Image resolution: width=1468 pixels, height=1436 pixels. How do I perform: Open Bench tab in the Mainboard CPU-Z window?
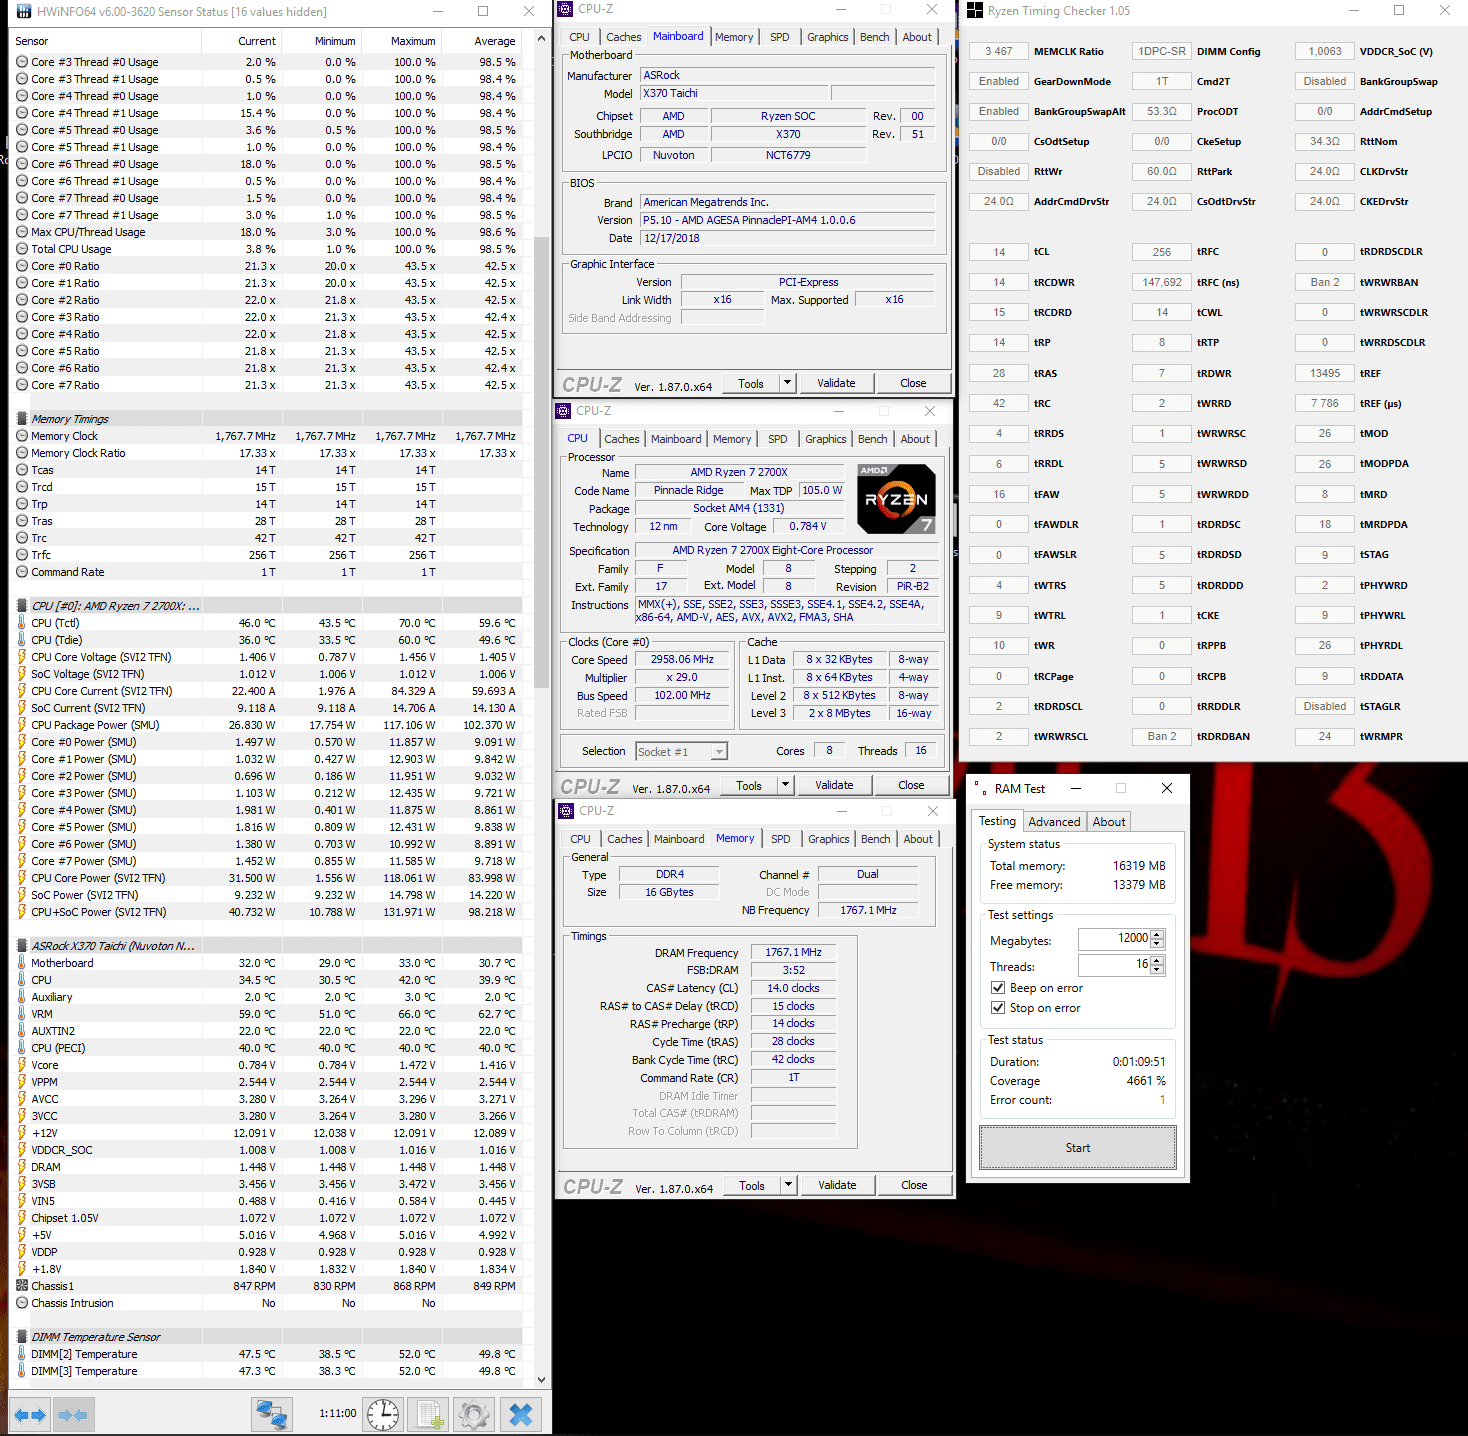tap(874, 37)
